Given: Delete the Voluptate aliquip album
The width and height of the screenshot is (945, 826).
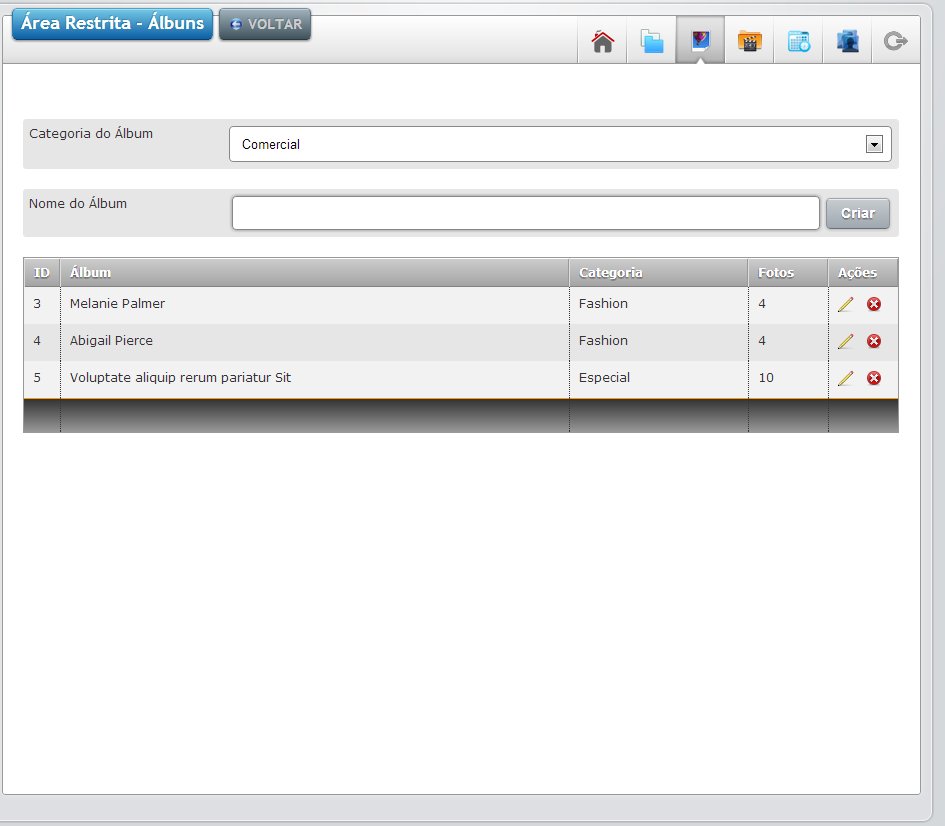Looking at the screenshot, I should (874, 378).
